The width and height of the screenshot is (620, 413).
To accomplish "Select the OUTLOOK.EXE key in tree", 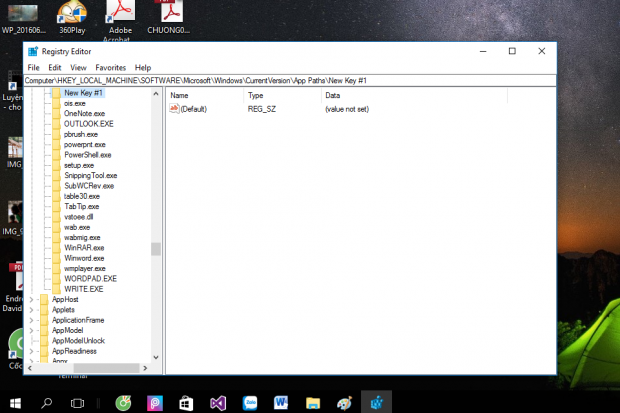I will [88, 123].
